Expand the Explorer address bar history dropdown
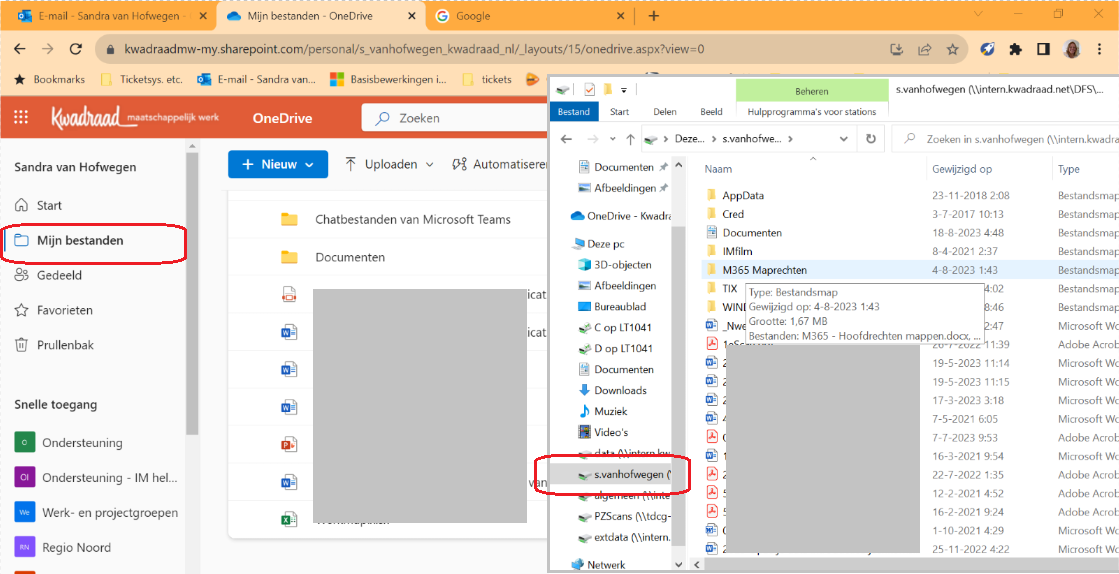Image resolution: width=1119 pixels, height=574 pixels. [844, 139]
